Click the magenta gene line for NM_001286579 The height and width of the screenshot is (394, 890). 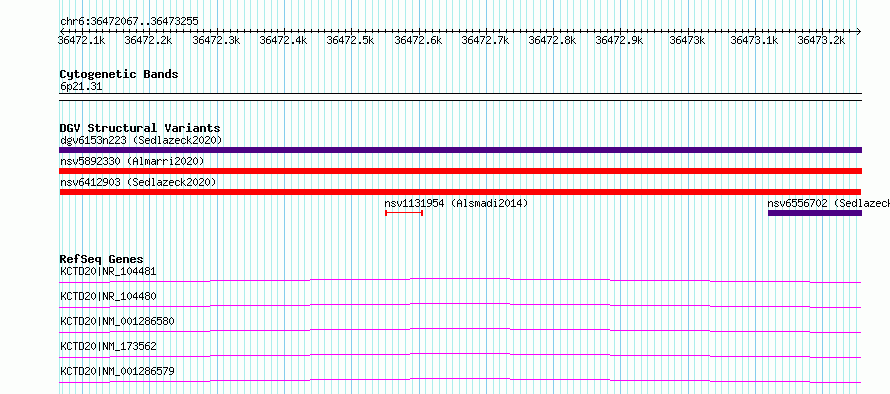coord(460,378)
